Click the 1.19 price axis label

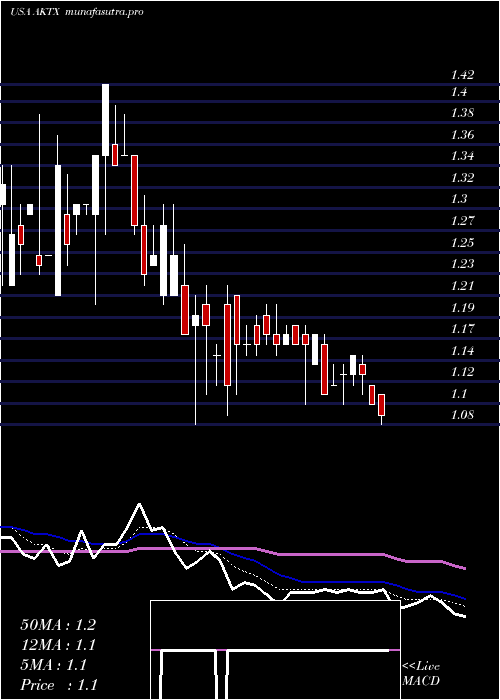(461, 307)
